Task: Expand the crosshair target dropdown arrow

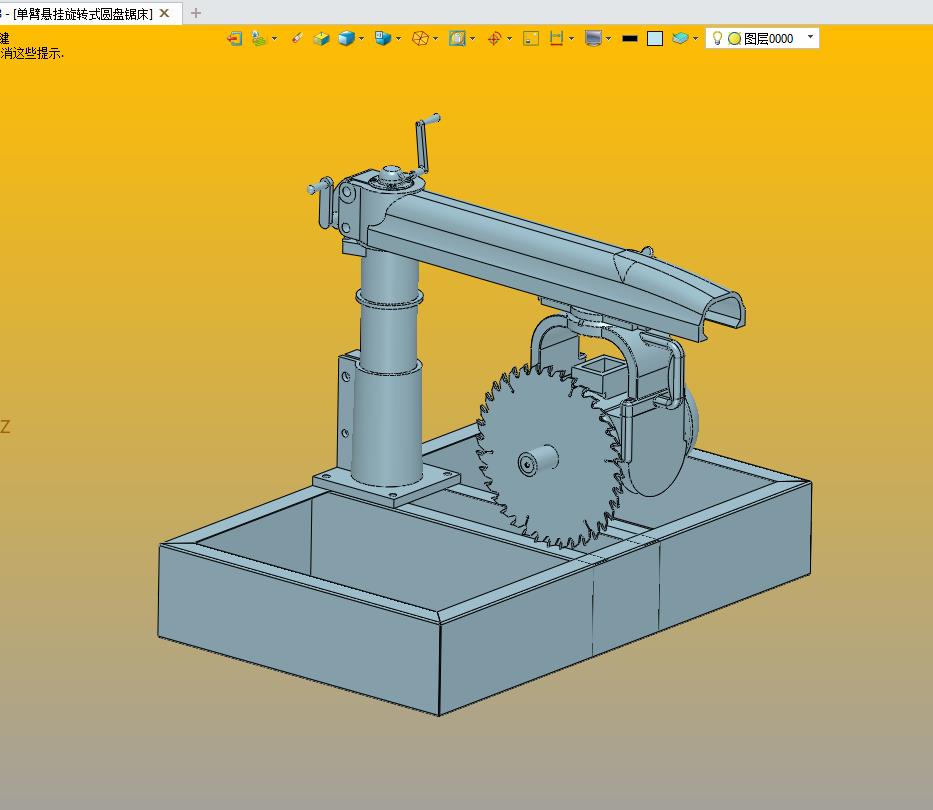Action: (509, 39)
